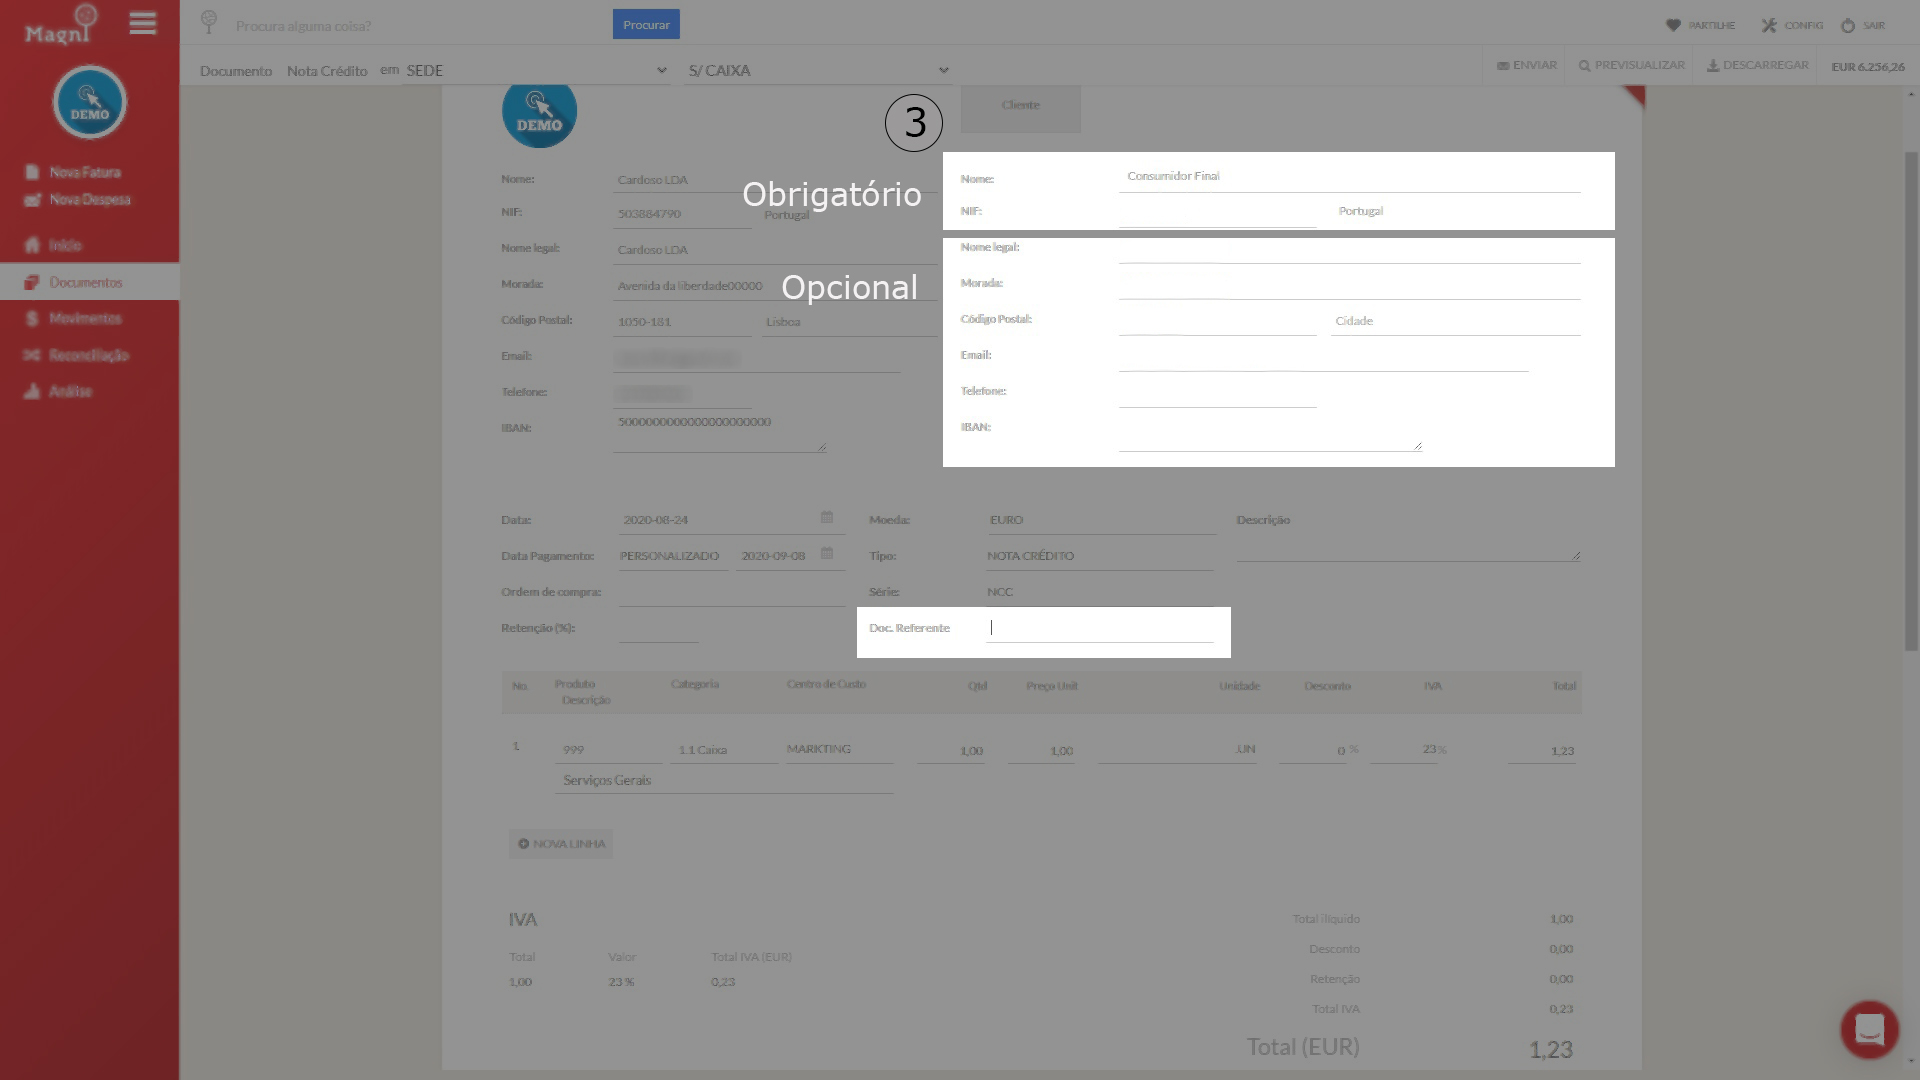Open Movimentos in the sidebar
The height and width of the screenshot is (1080, 1920).
[85, 318]
